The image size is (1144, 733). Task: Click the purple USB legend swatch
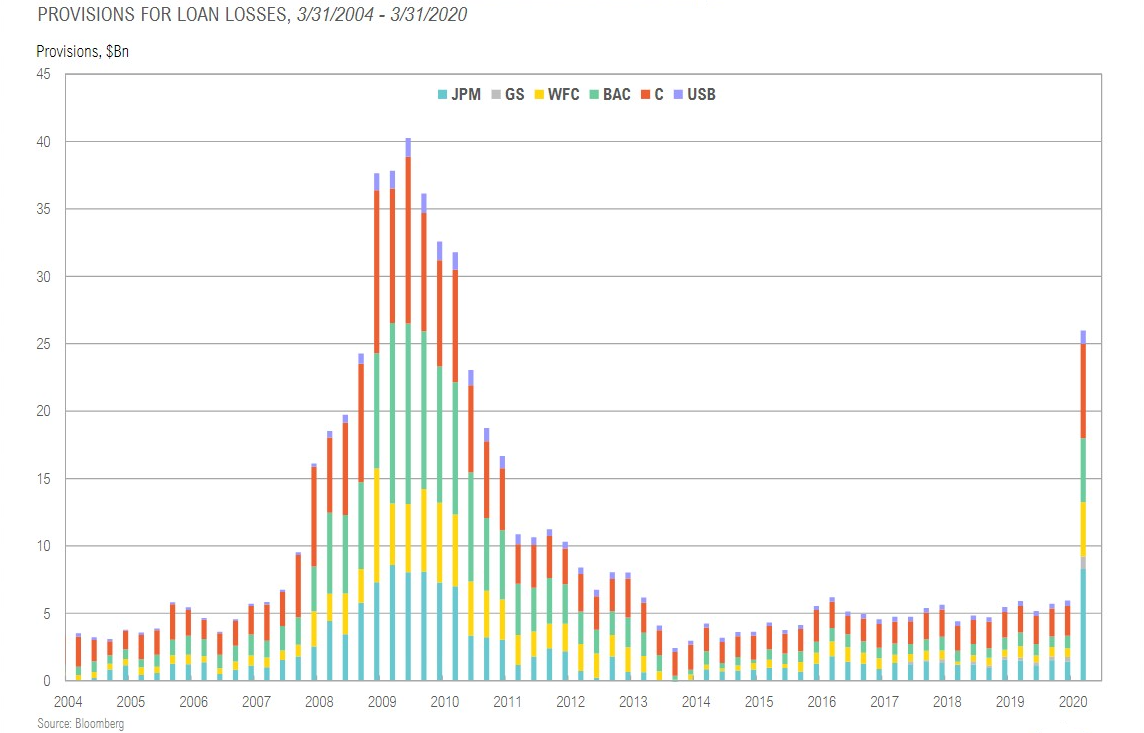coord(677,96)
